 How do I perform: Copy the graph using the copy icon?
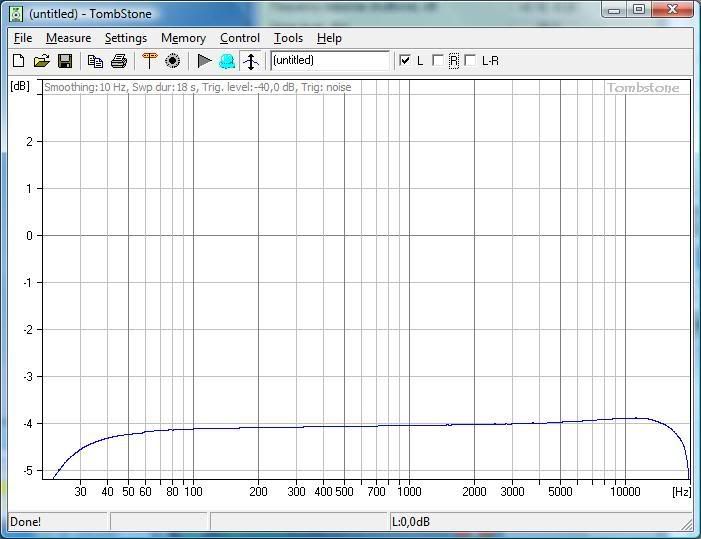[95, 61]
